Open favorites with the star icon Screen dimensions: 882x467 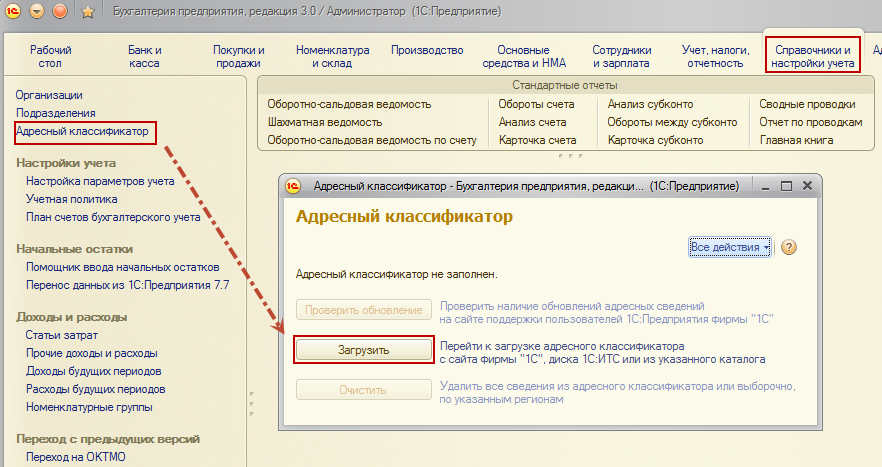click(88, 12)
